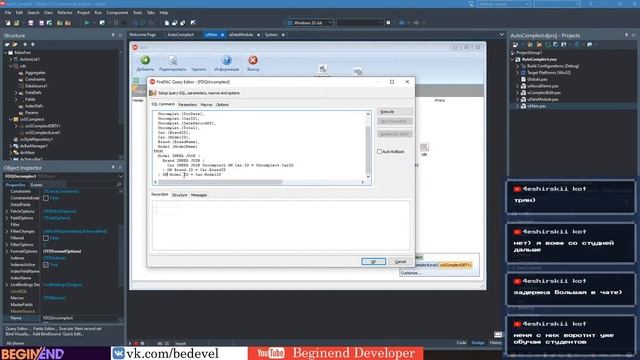Switch to the Options tab in Query Editor
This screenshot has height=360, width=640.
222,105
